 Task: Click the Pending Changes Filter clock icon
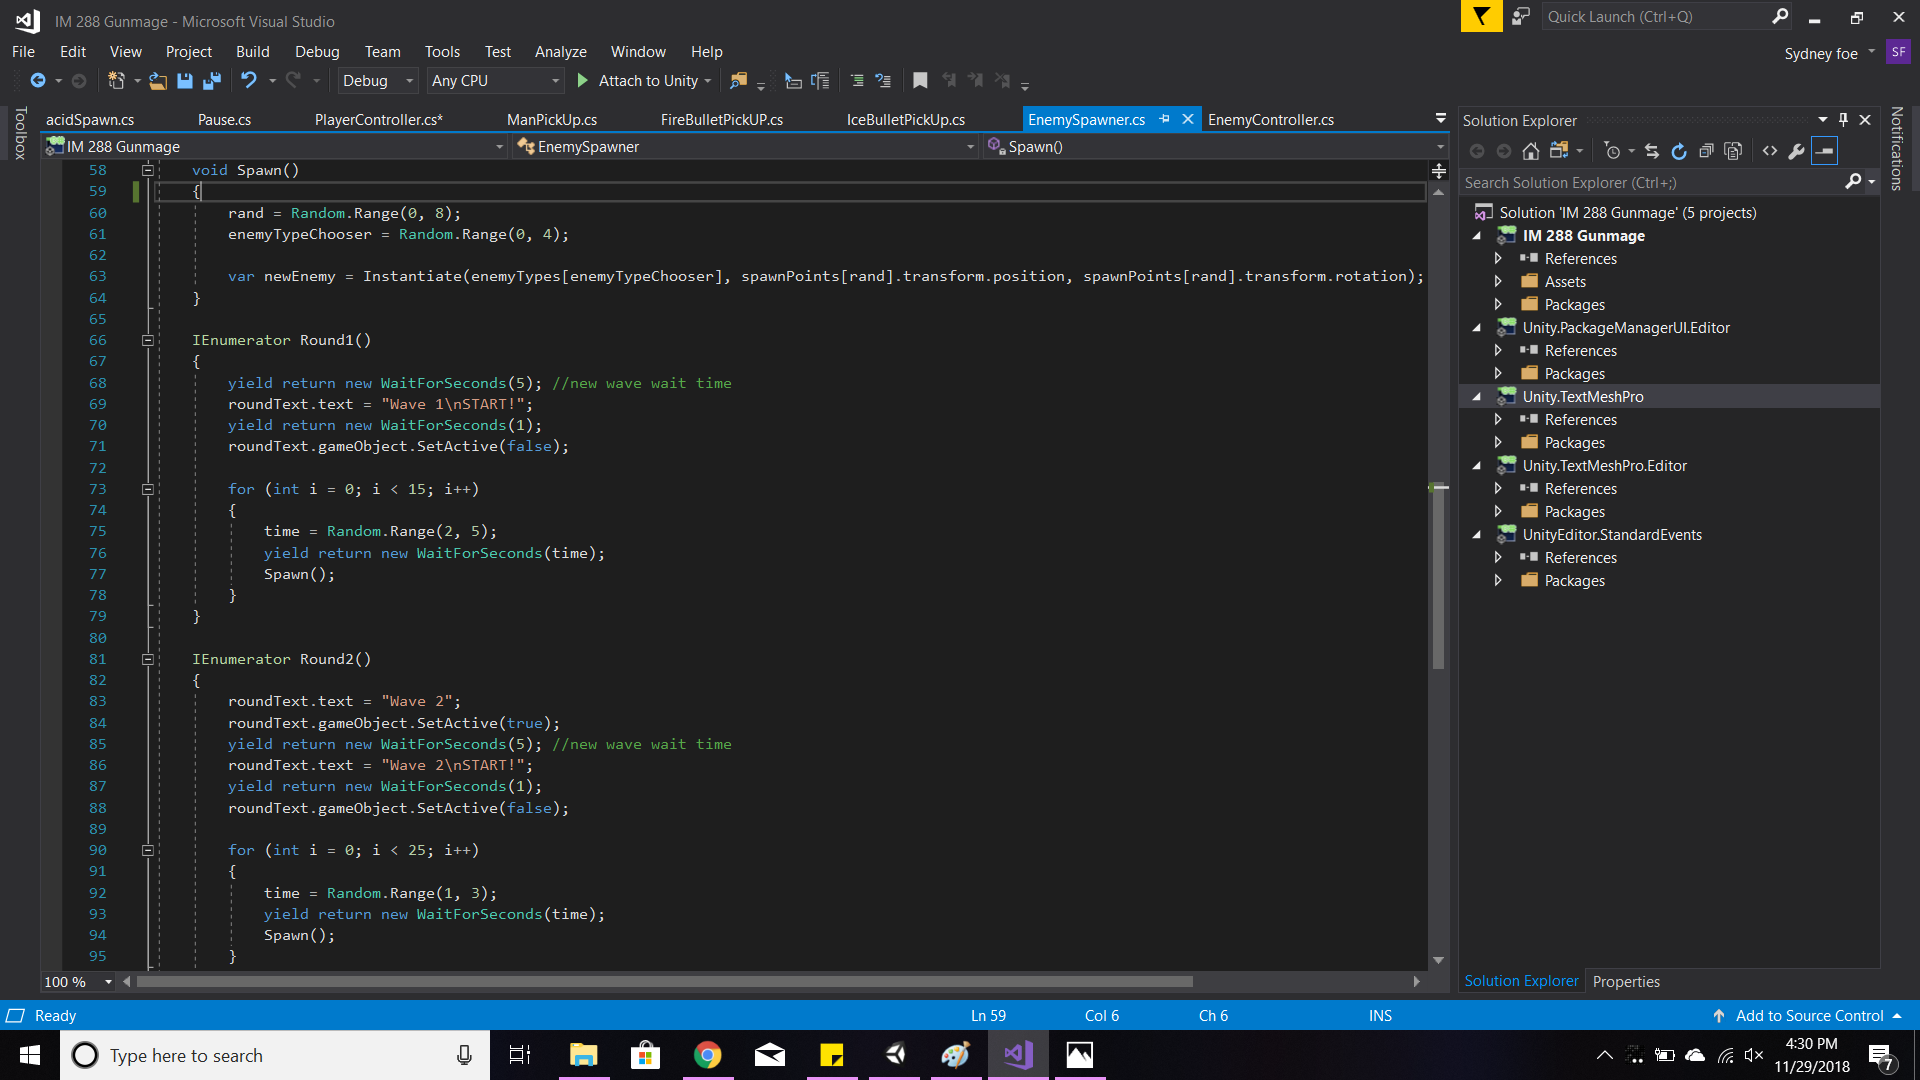tap(1612, 151)
